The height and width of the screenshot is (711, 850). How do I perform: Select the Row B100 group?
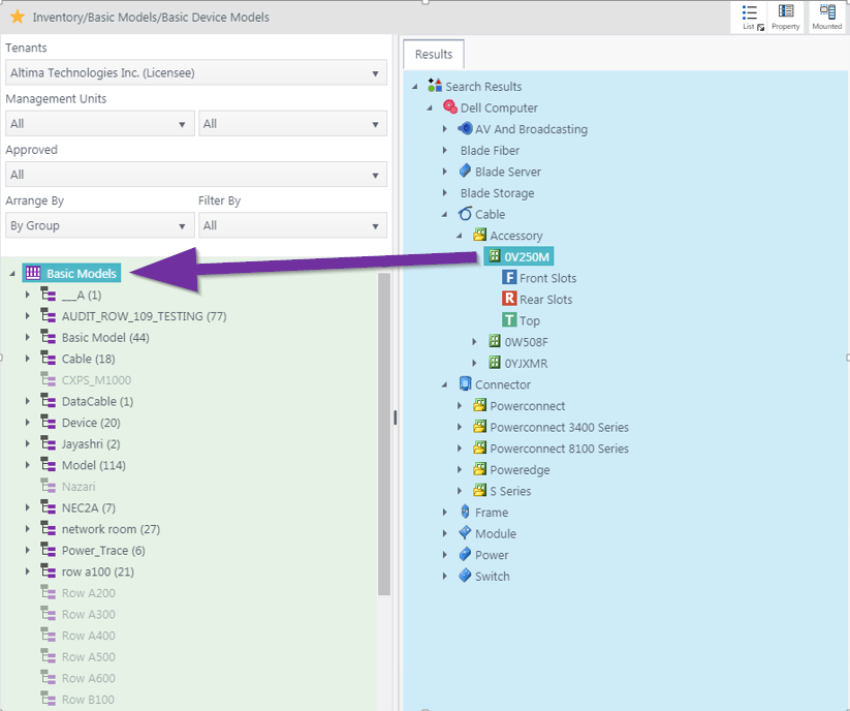click(x=88, y=699)
